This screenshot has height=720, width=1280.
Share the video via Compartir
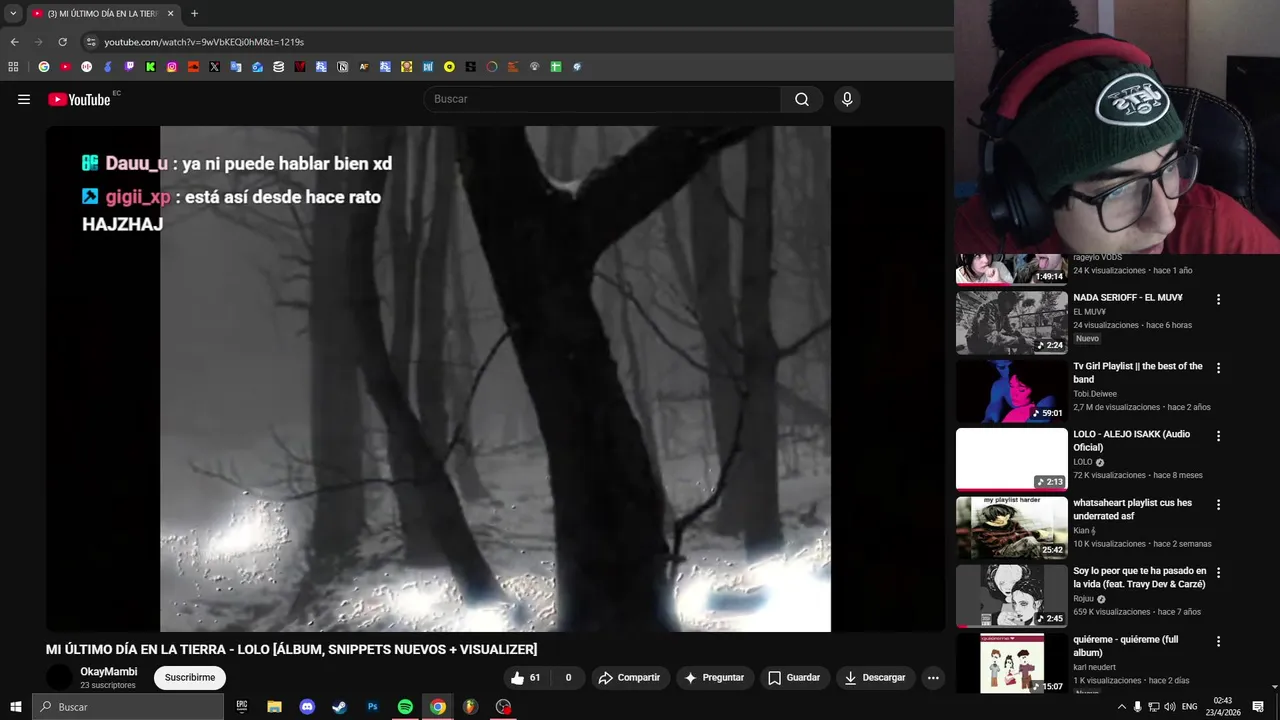[x=629, y=678]
